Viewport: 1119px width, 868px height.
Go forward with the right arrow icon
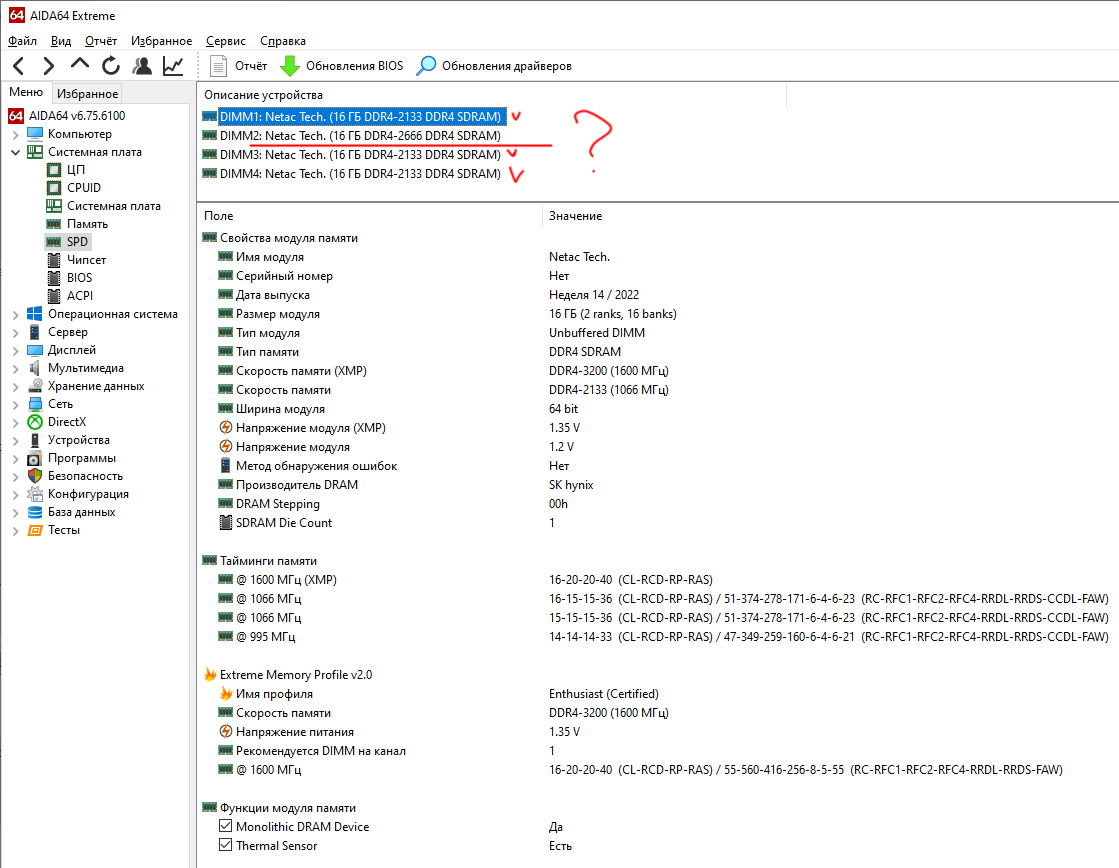(49, 66)
